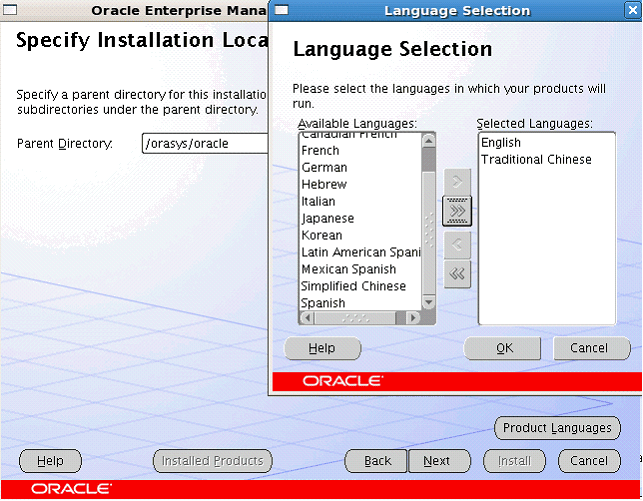Select Korean in Available Languages
The height and width of the screenshot is (501, 643).
click(360, 235)
